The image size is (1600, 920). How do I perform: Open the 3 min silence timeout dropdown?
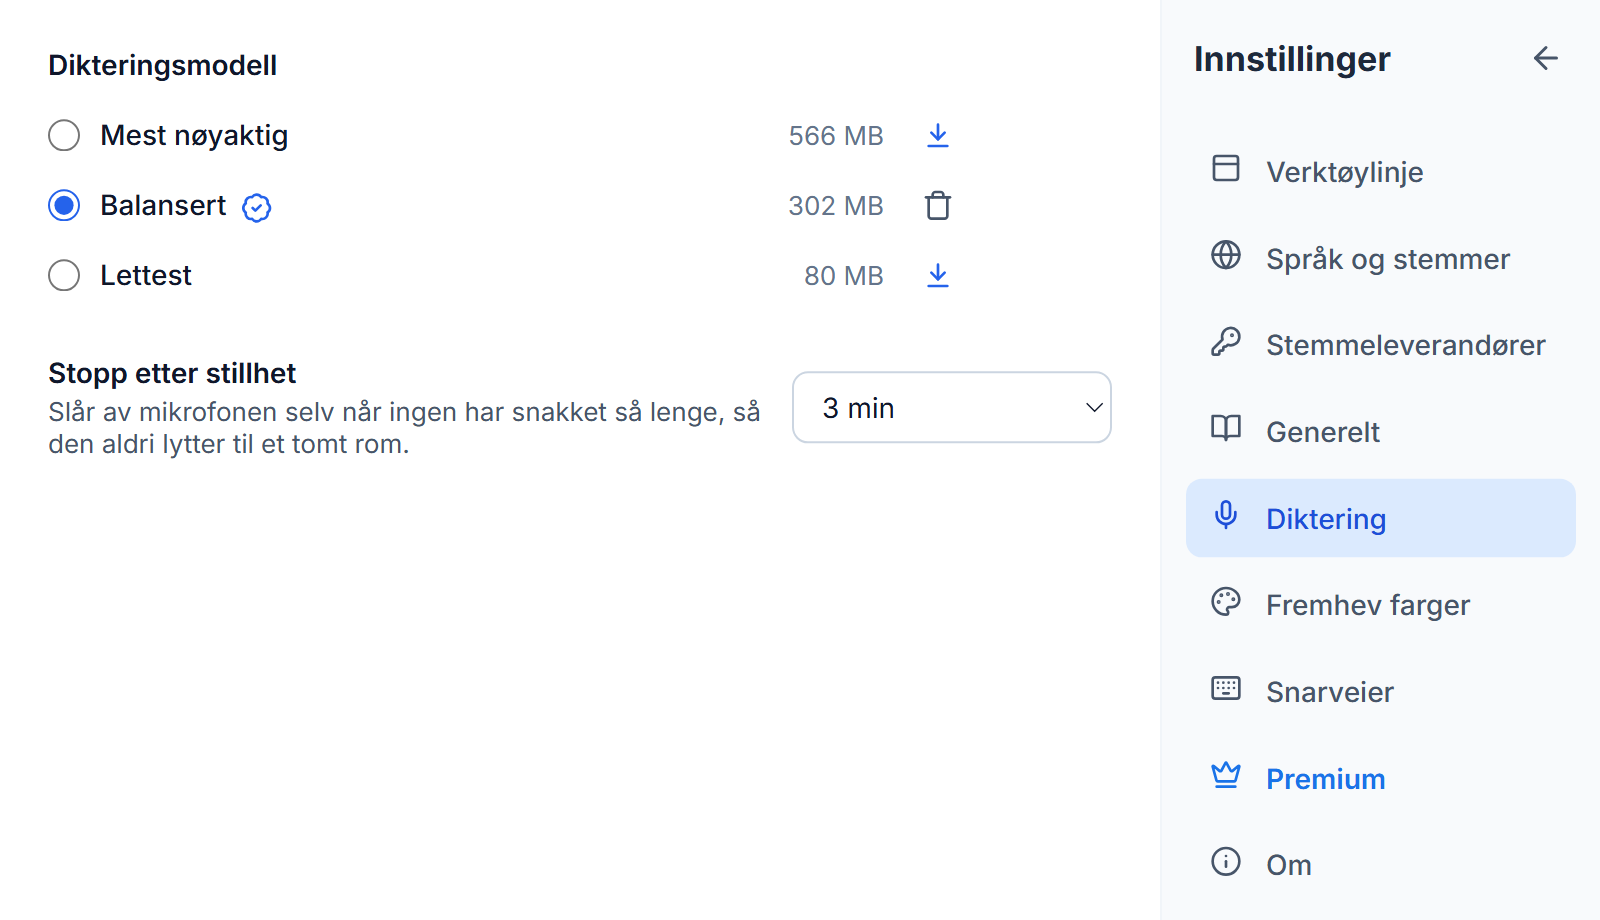point(951,407)
